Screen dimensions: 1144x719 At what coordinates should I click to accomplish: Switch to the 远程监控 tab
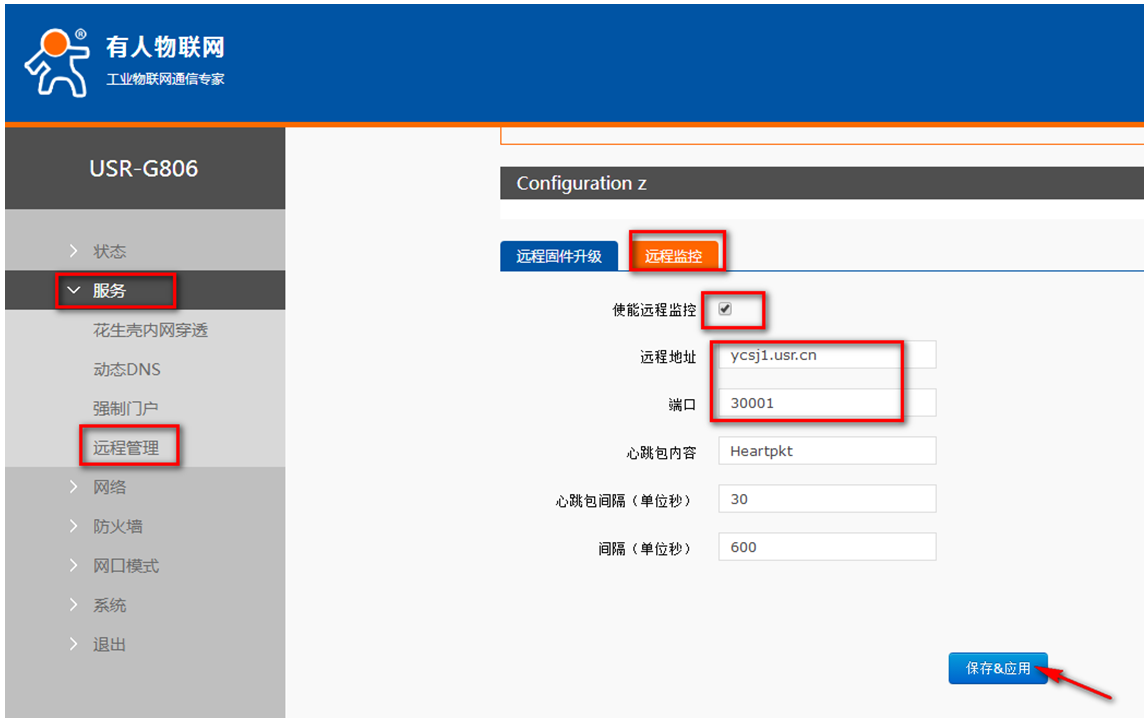pos(673,256)
